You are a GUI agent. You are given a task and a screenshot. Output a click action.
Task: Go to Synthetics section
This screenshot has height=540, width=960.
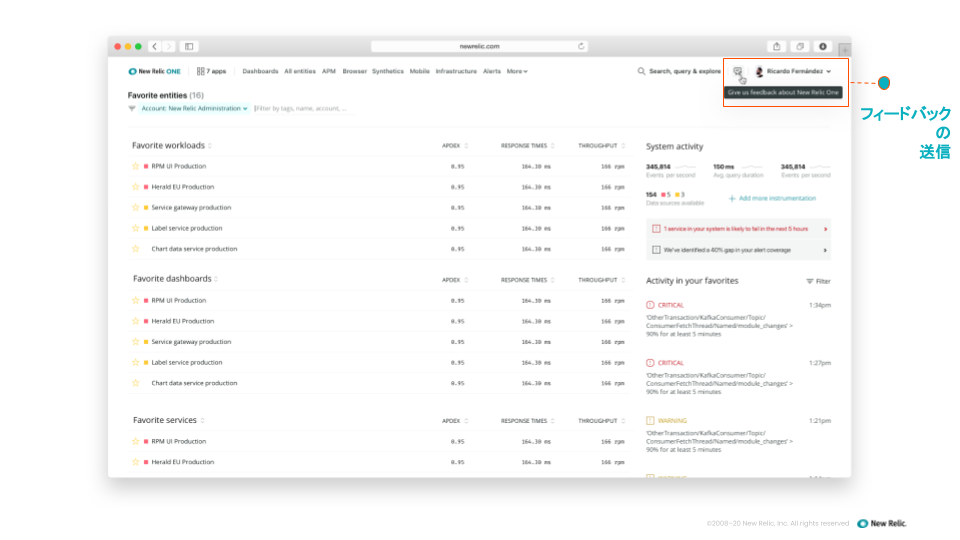click(388, 71)
